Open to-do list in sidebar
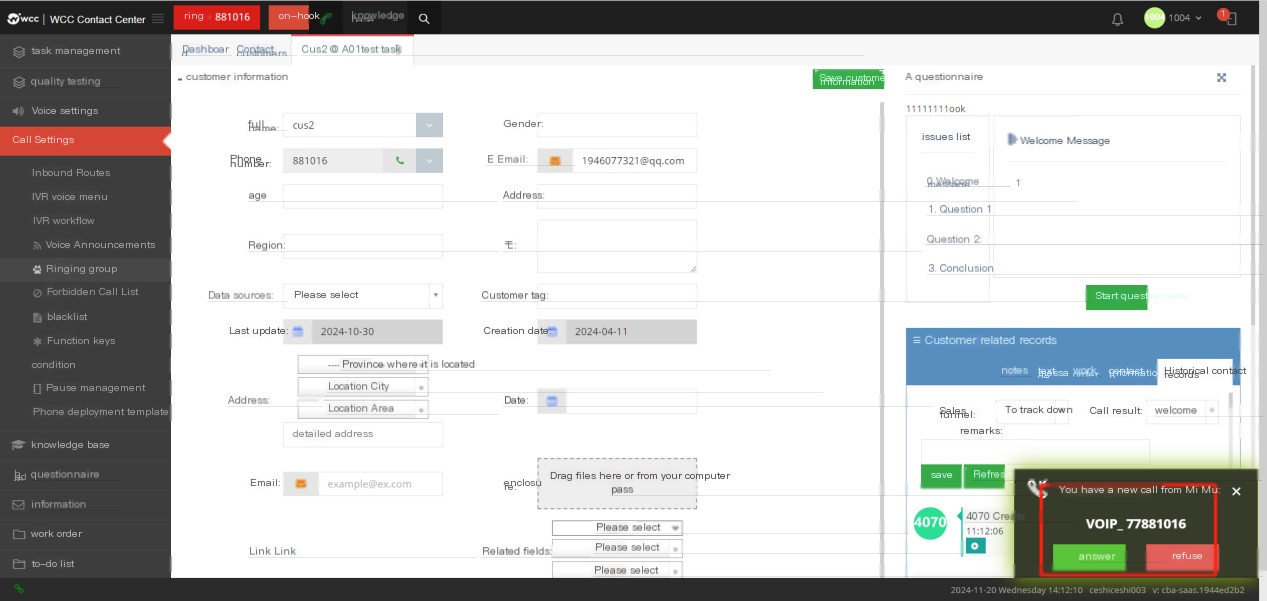 pyautogui.click(x=85, y=564)
